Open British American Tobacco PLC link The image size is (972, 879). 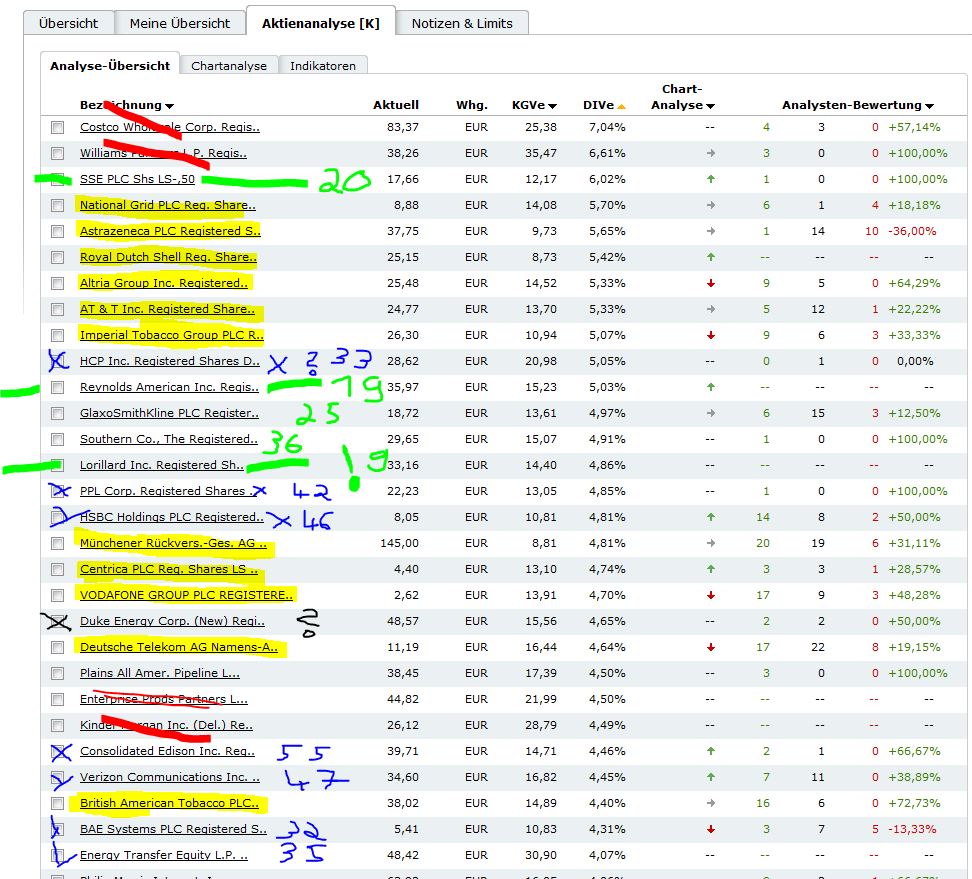coord(169,803)
